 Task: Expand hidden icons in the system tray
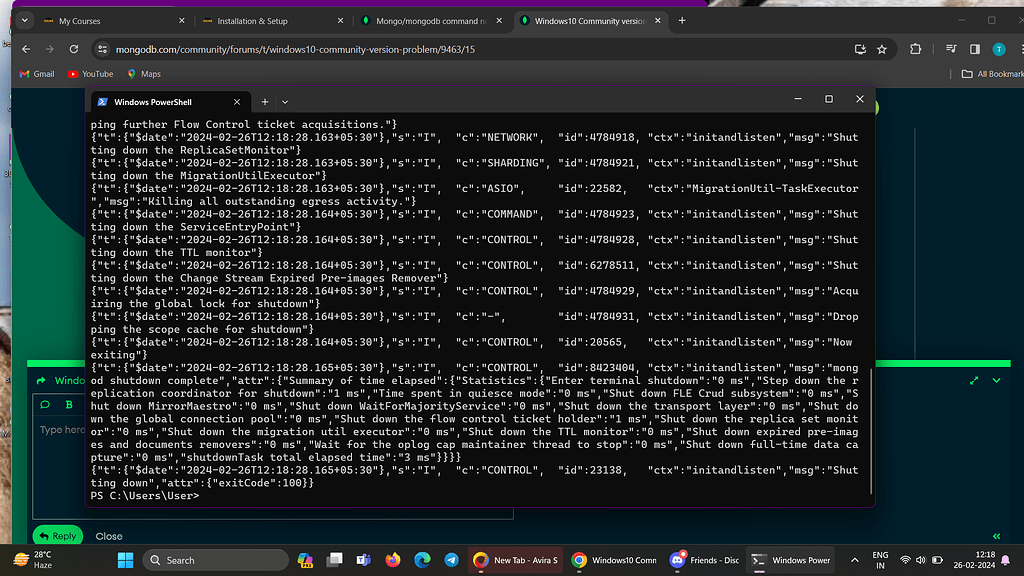click(853, 560)
